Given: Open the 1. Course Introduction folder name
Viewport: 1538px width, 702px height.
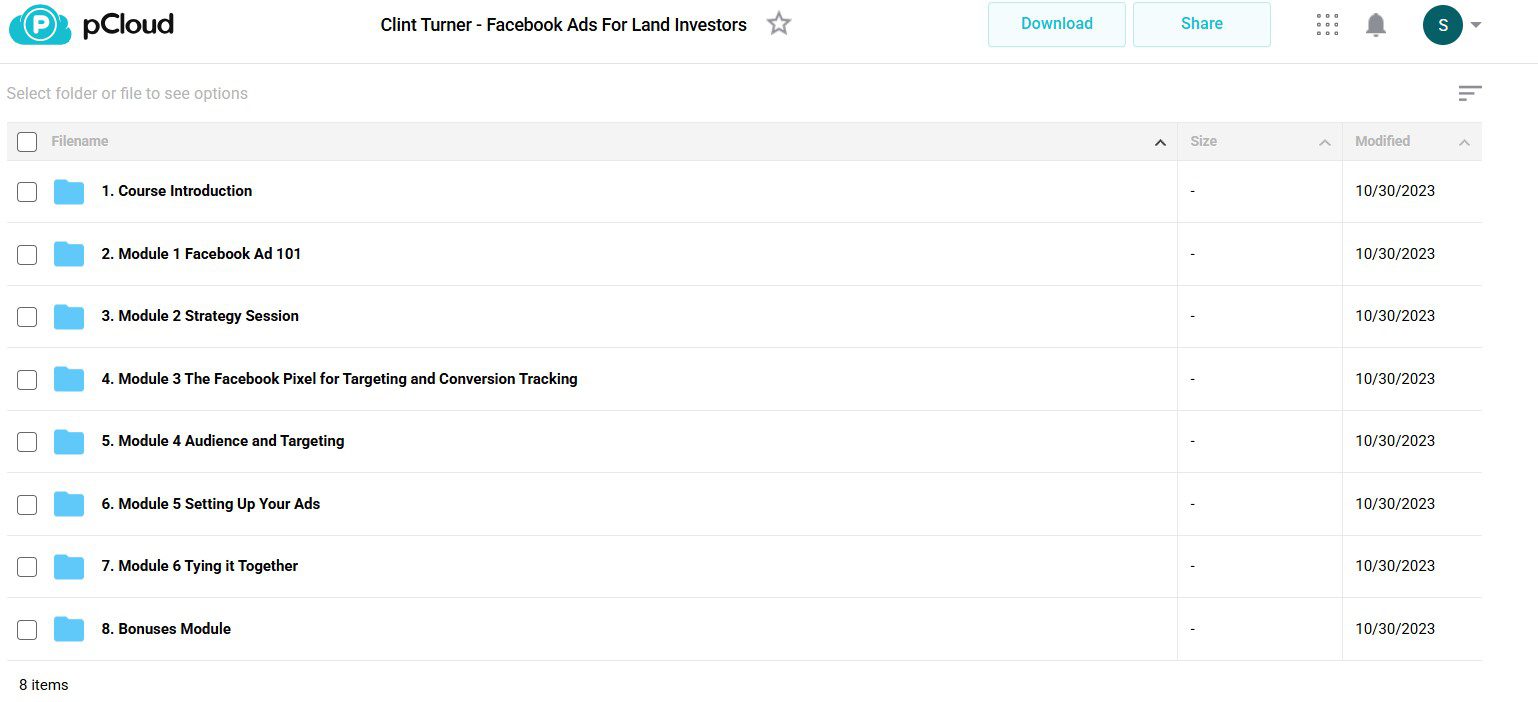Looking at the screenshot, I should 177,191.
